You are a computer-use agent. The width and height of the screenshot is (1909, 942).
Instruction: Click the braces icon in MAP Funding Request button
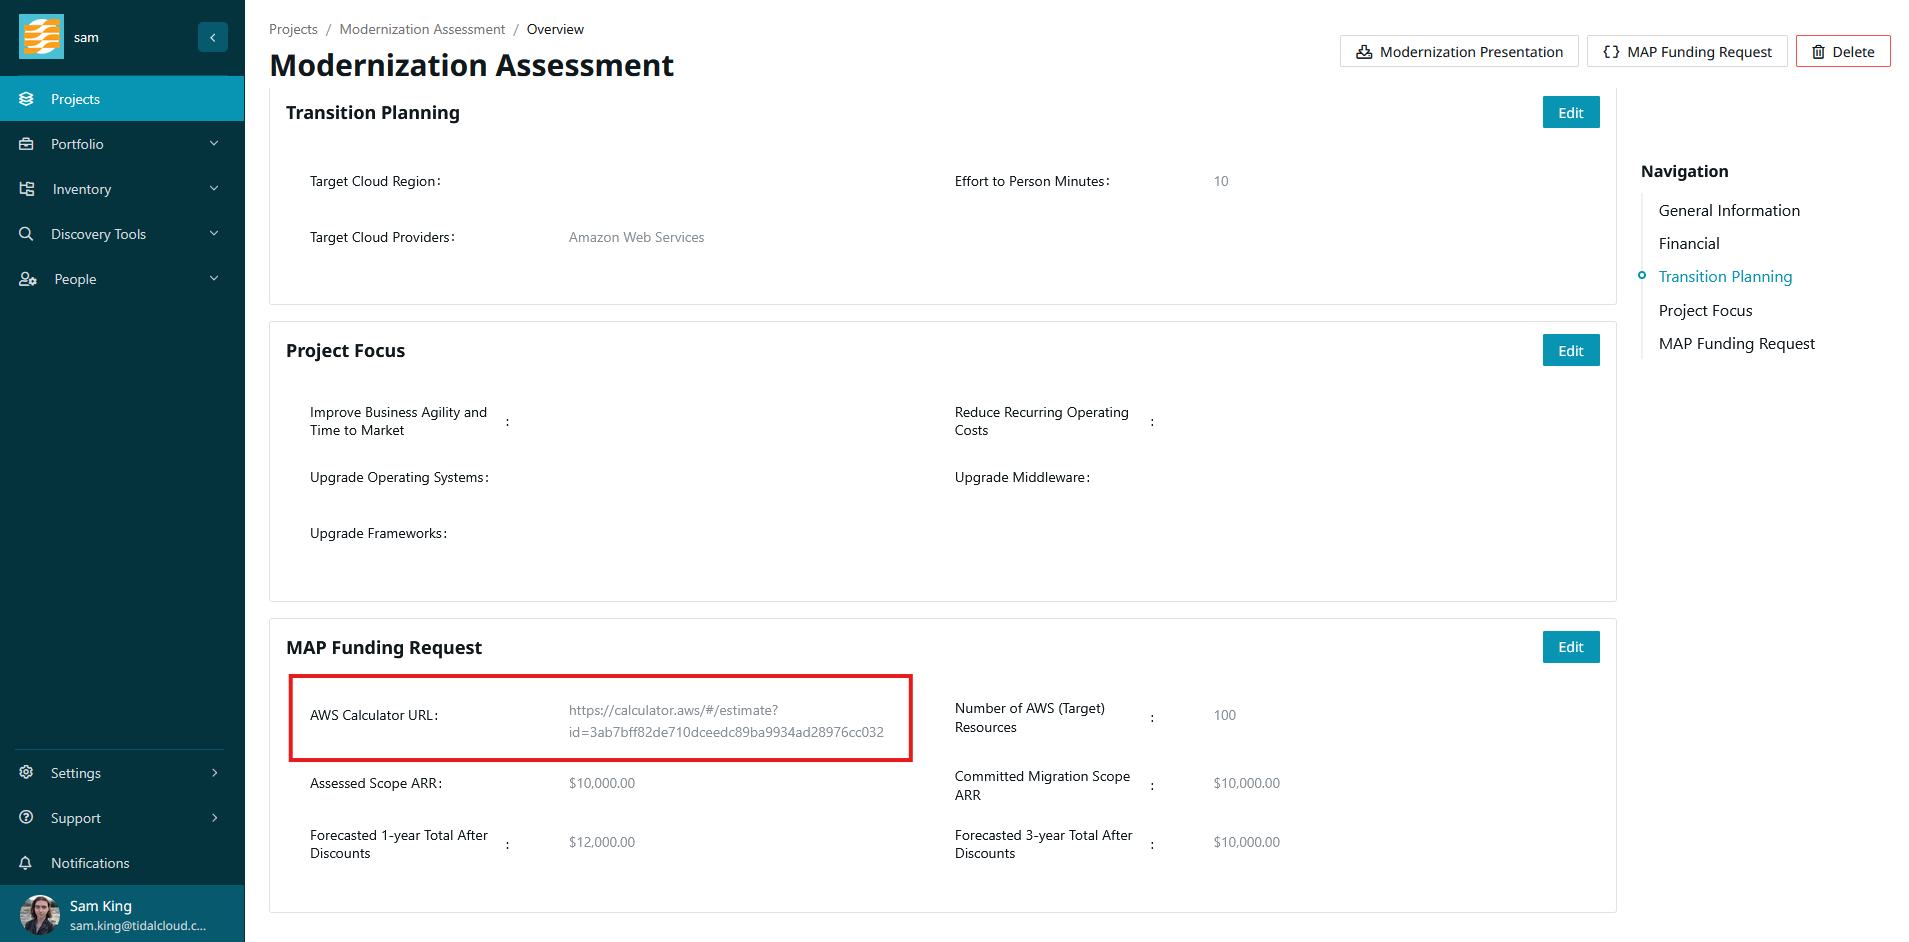pyautogui.click(x=1611, y=52)
